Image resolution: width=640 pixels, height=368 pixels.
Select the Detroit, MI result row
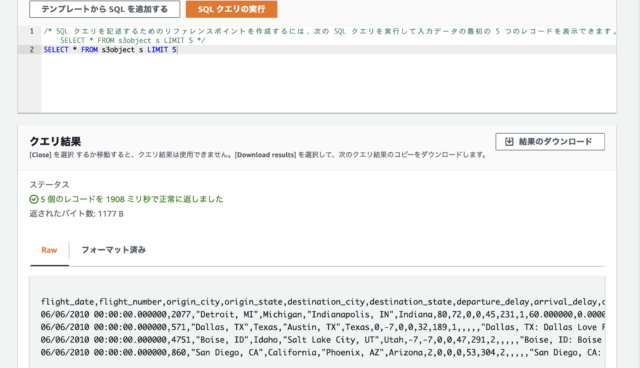323,314
